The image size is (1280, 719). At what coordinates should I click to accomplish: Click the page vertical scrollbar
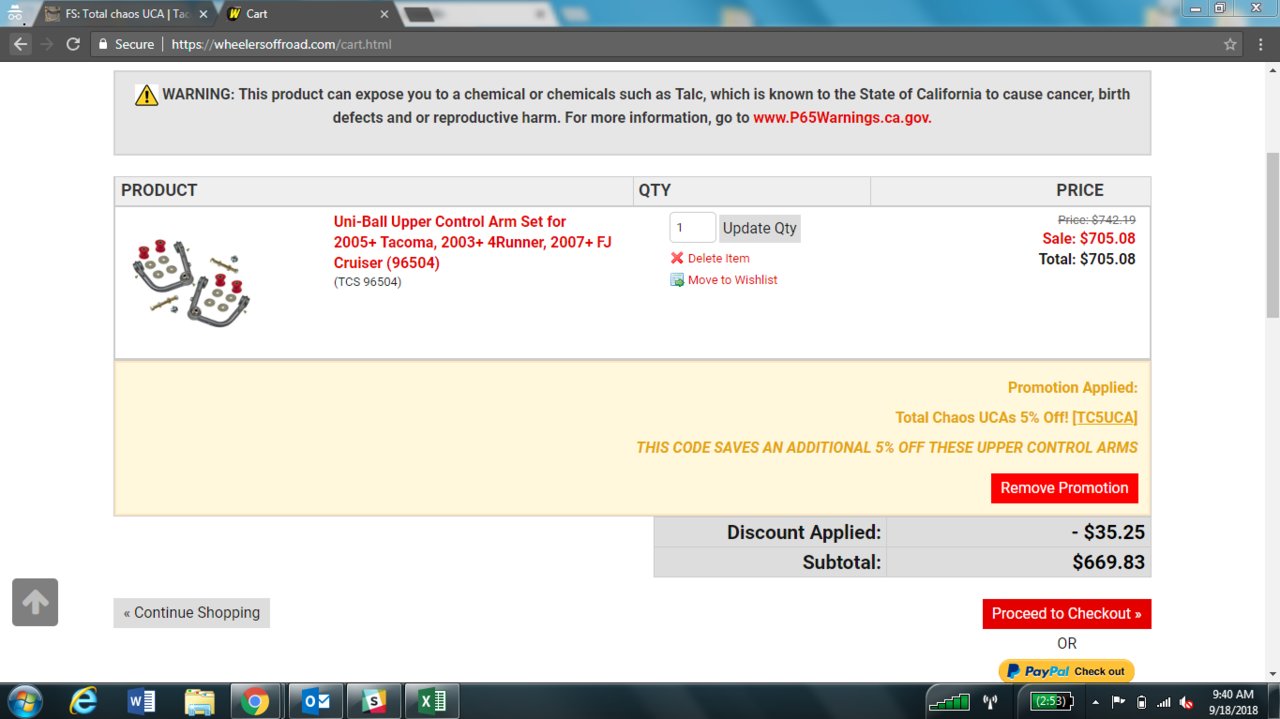[1272, 236]
